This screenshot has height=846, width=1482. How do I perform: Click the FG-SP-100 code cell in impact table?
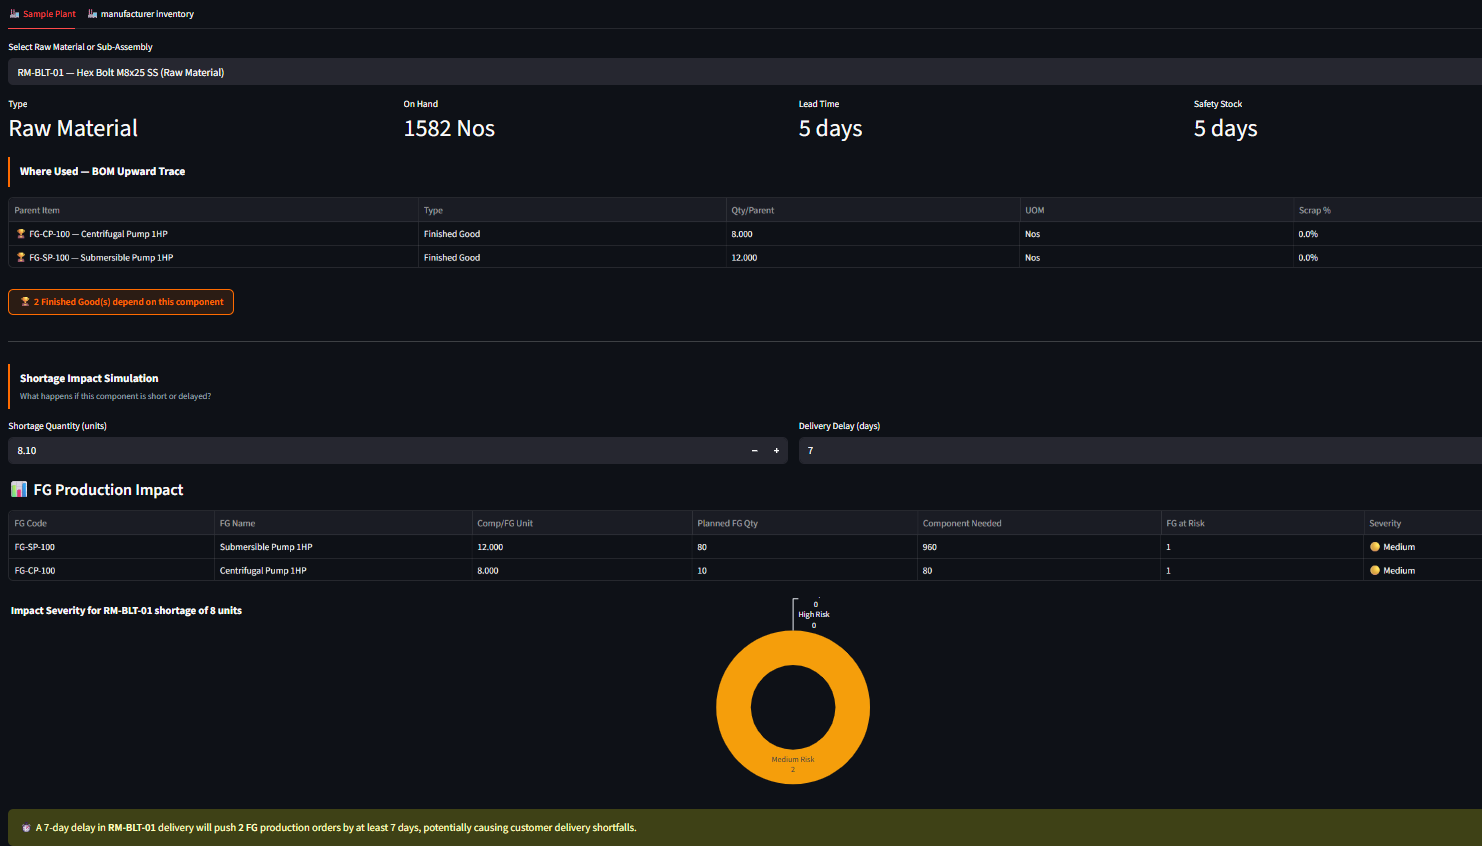pyautogui.click(x=111, y=547)
